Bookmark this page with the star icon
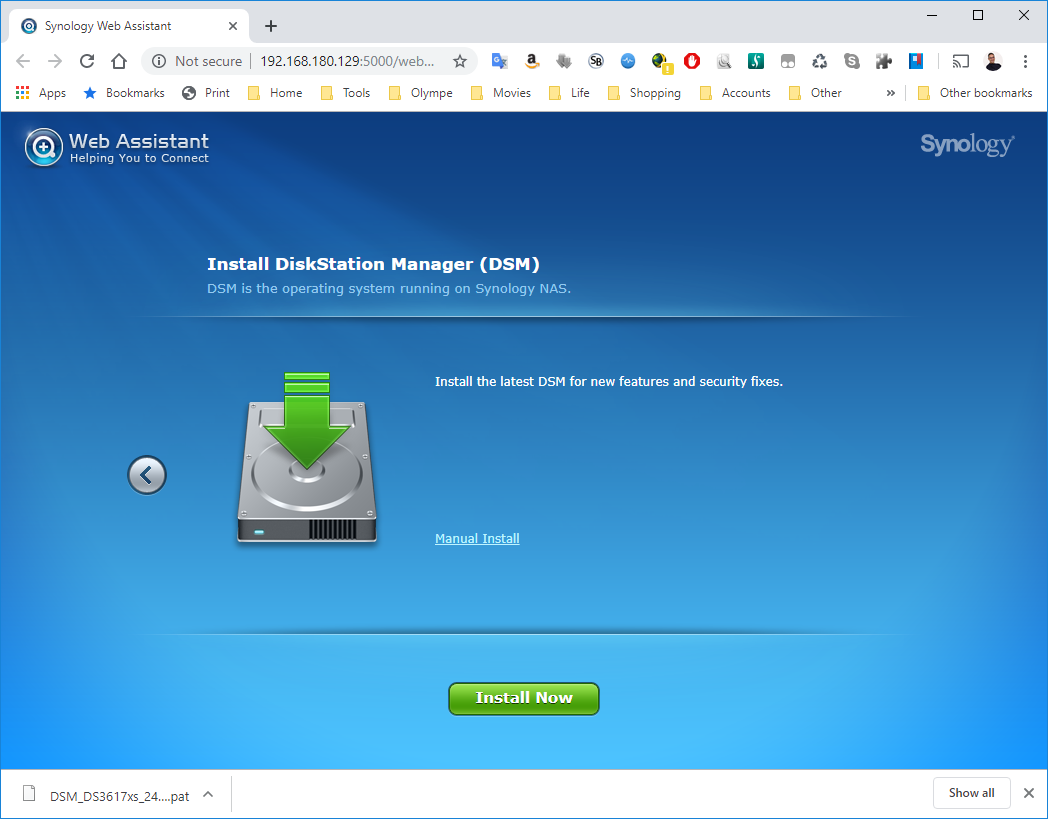Image resolution: width=1048 pixels, height=819 pixels. click(460, 61)
